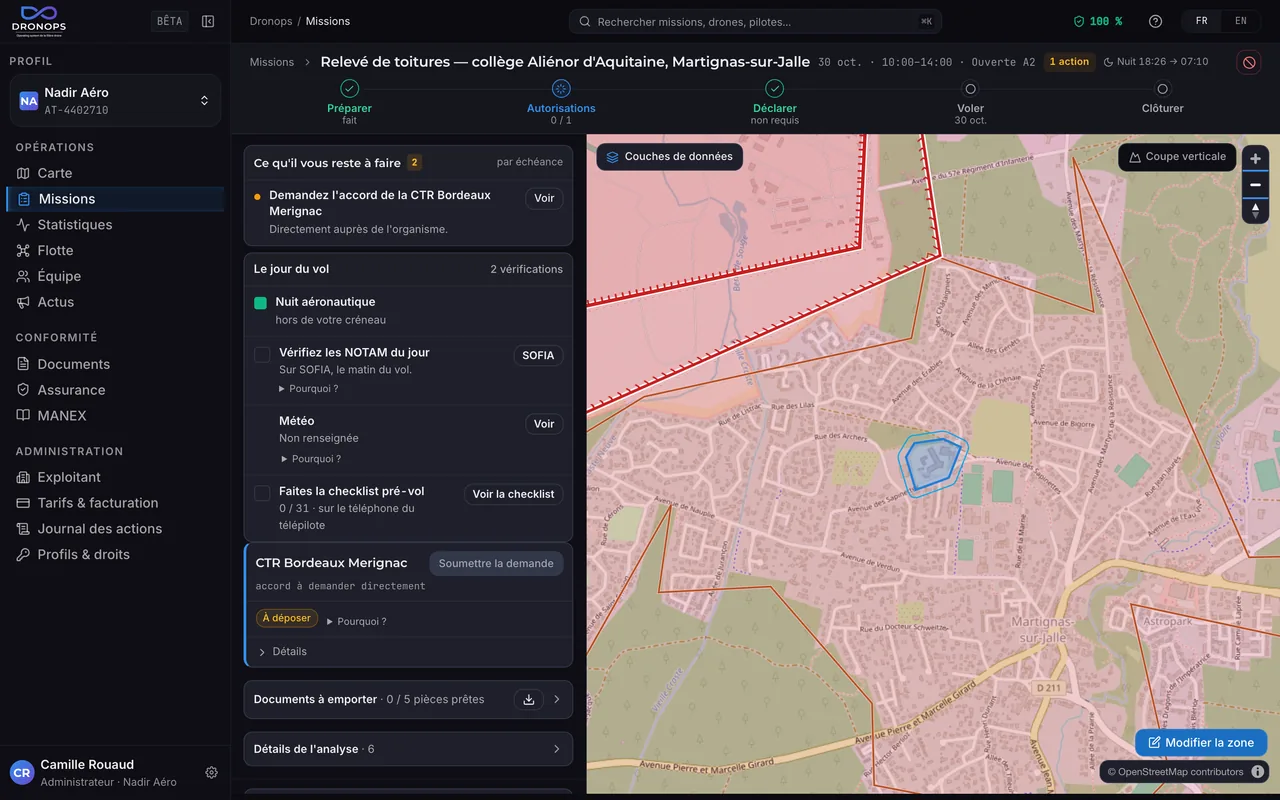Expand Détails in CTR Bordeaux Merignac card

tap(283, 652)
